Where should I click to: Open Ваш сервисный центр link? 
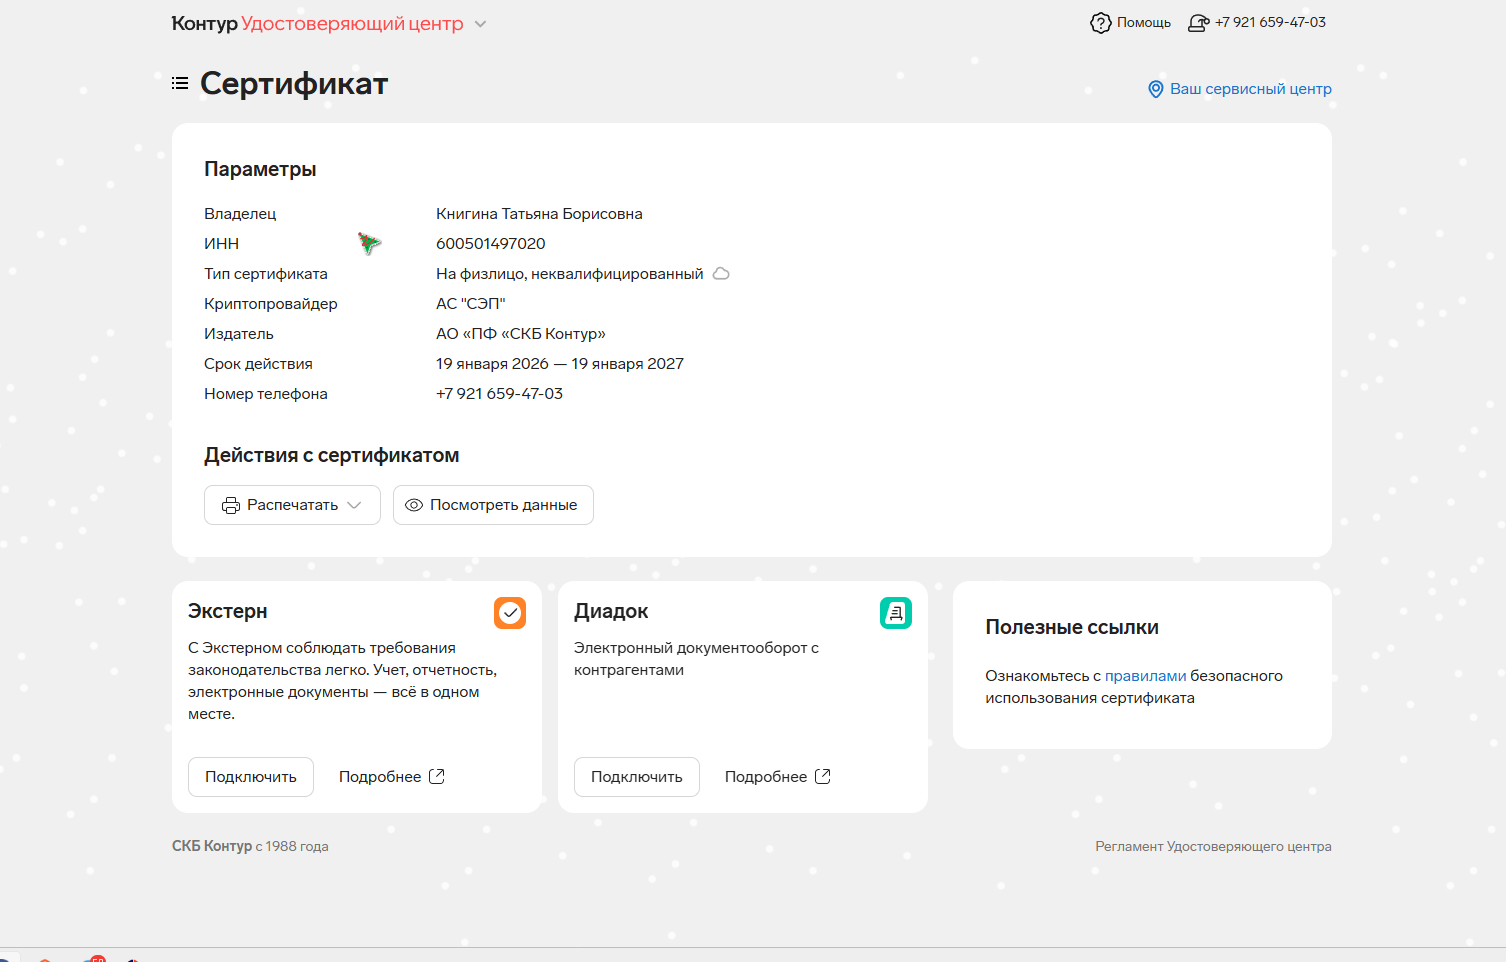tap(1240, 89)
